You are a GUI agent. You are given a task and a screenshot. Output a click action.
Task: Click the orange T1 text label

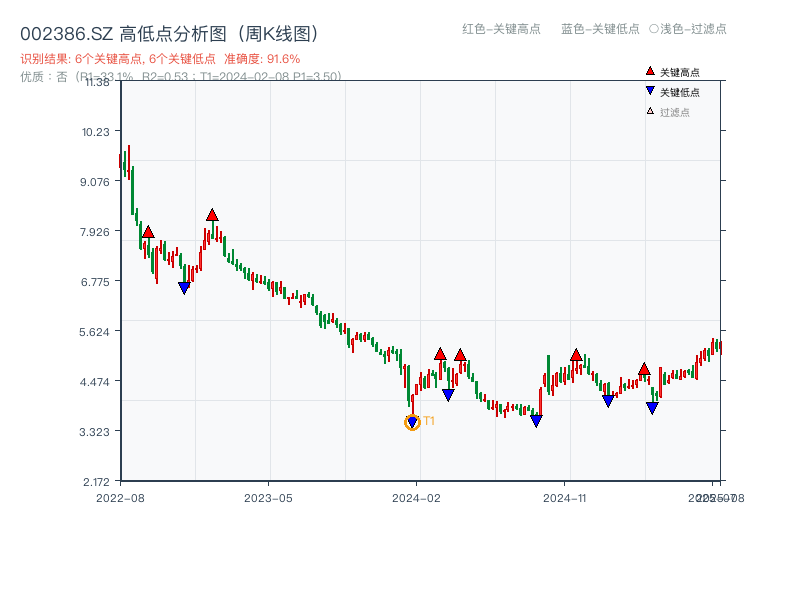pyautogui.click(x=429, y=421)
